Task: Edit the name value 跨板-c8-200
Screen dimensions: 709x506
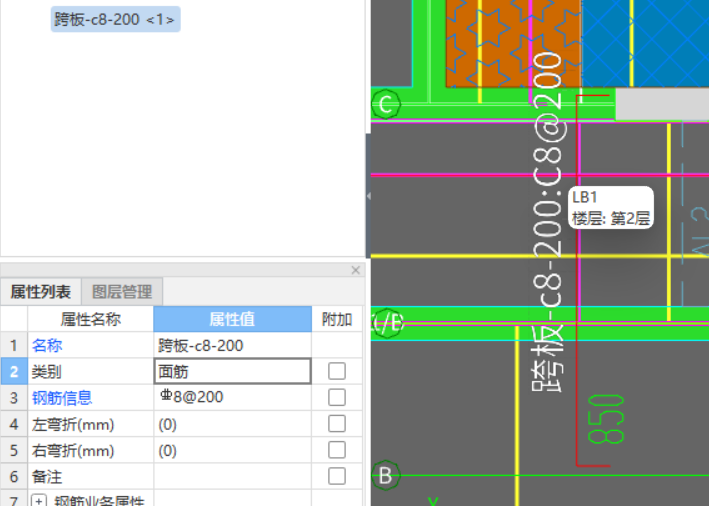Action: click(232, 345)
